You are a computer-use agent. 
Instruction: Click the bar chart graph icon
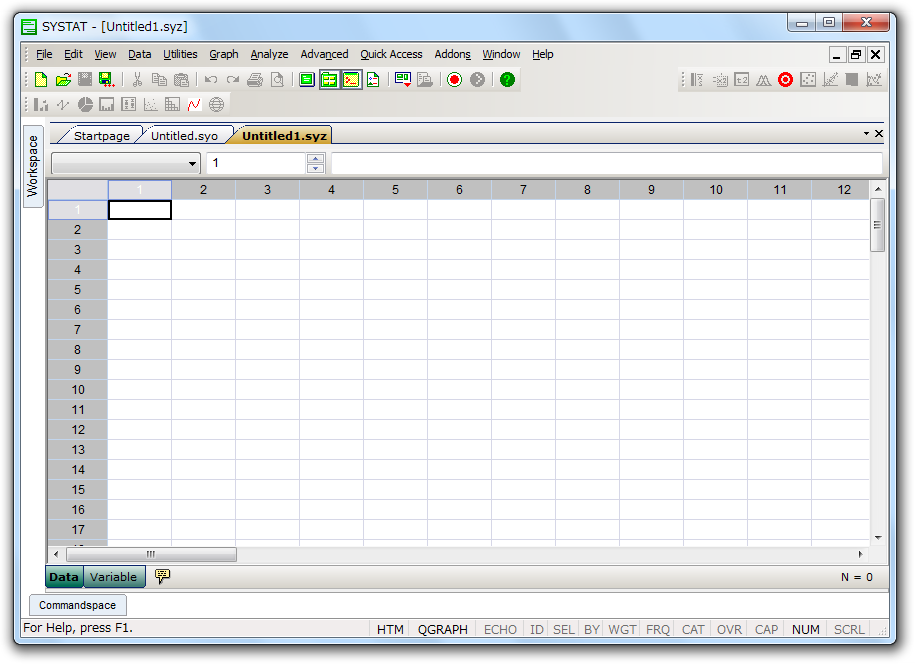pyautogui.click(x=41, y=104)
